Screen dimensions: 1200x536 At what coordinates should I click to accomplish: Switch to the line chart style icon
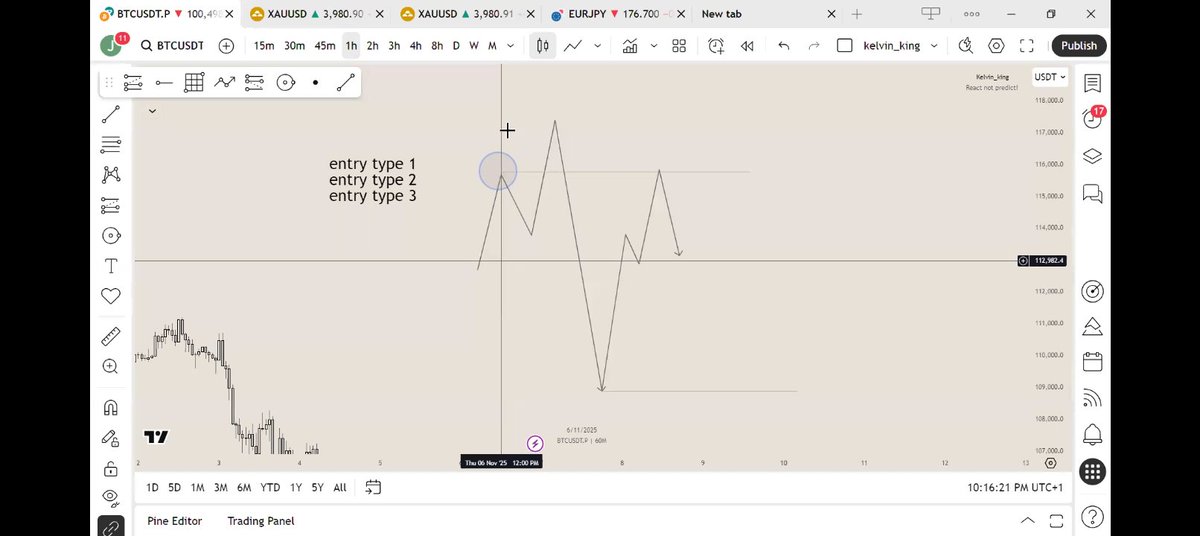pyautogui.click(x=573, y=46)
